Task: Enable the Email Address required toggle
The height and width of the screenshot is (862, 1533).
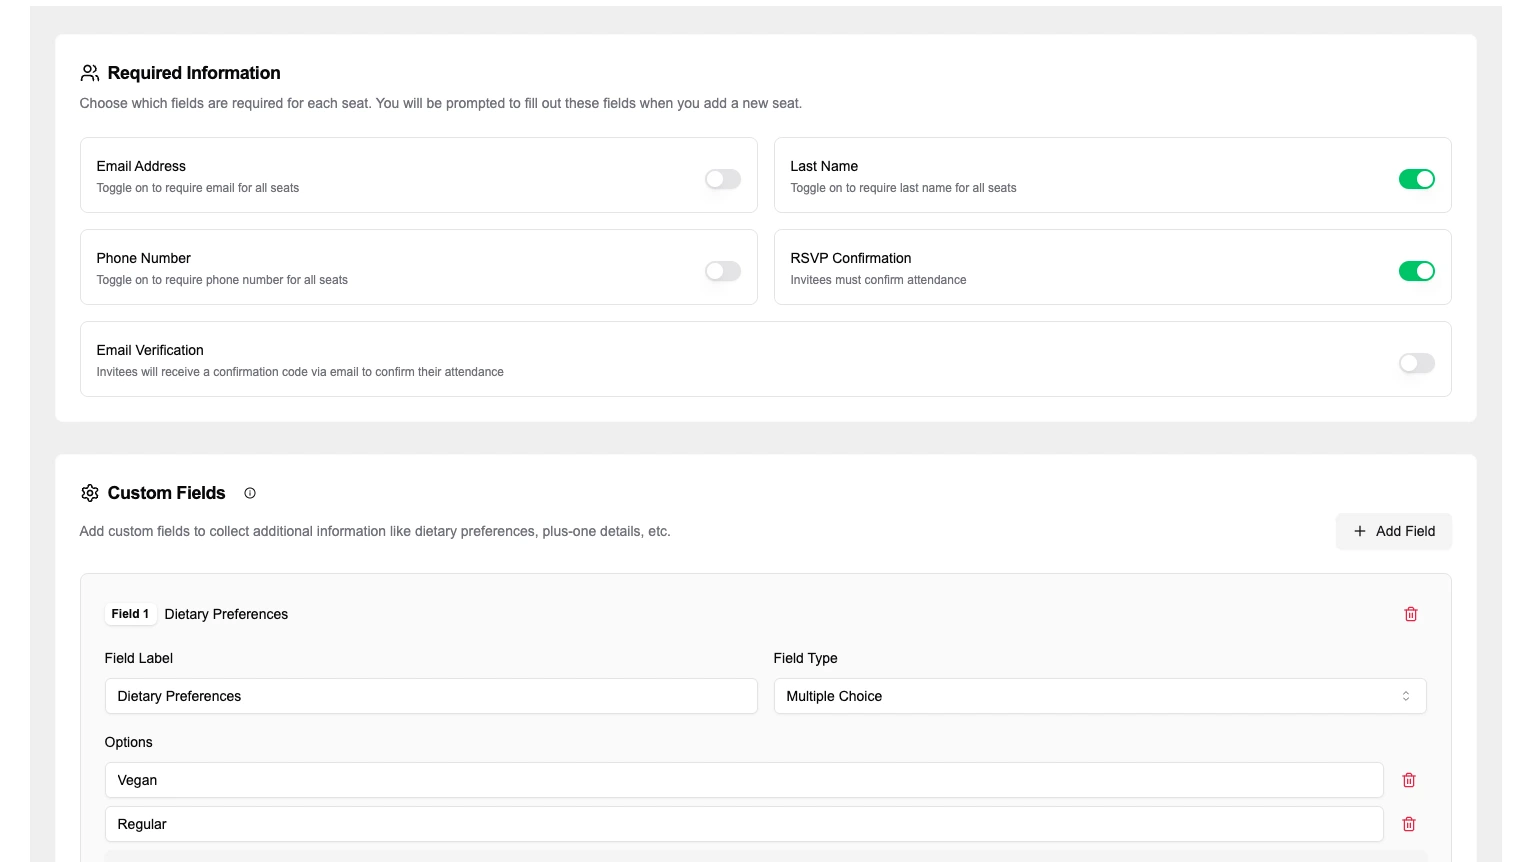Action: 722,179
